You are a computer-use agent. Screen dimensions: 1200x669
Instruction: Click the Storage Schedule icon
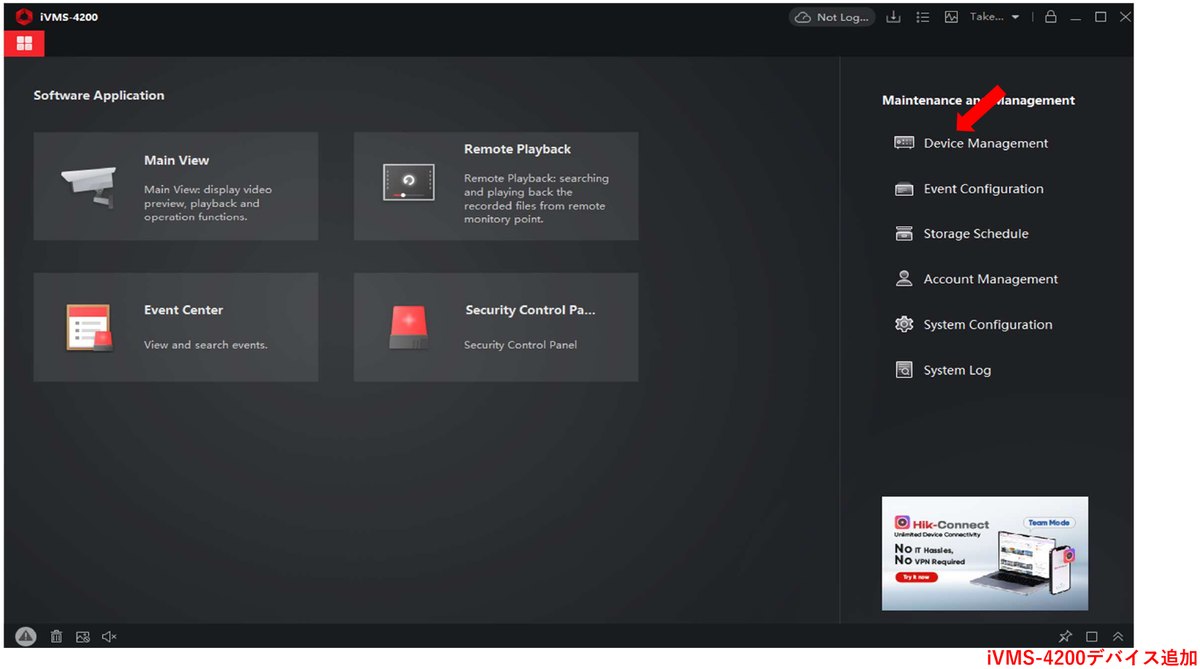tap(904, 234)
